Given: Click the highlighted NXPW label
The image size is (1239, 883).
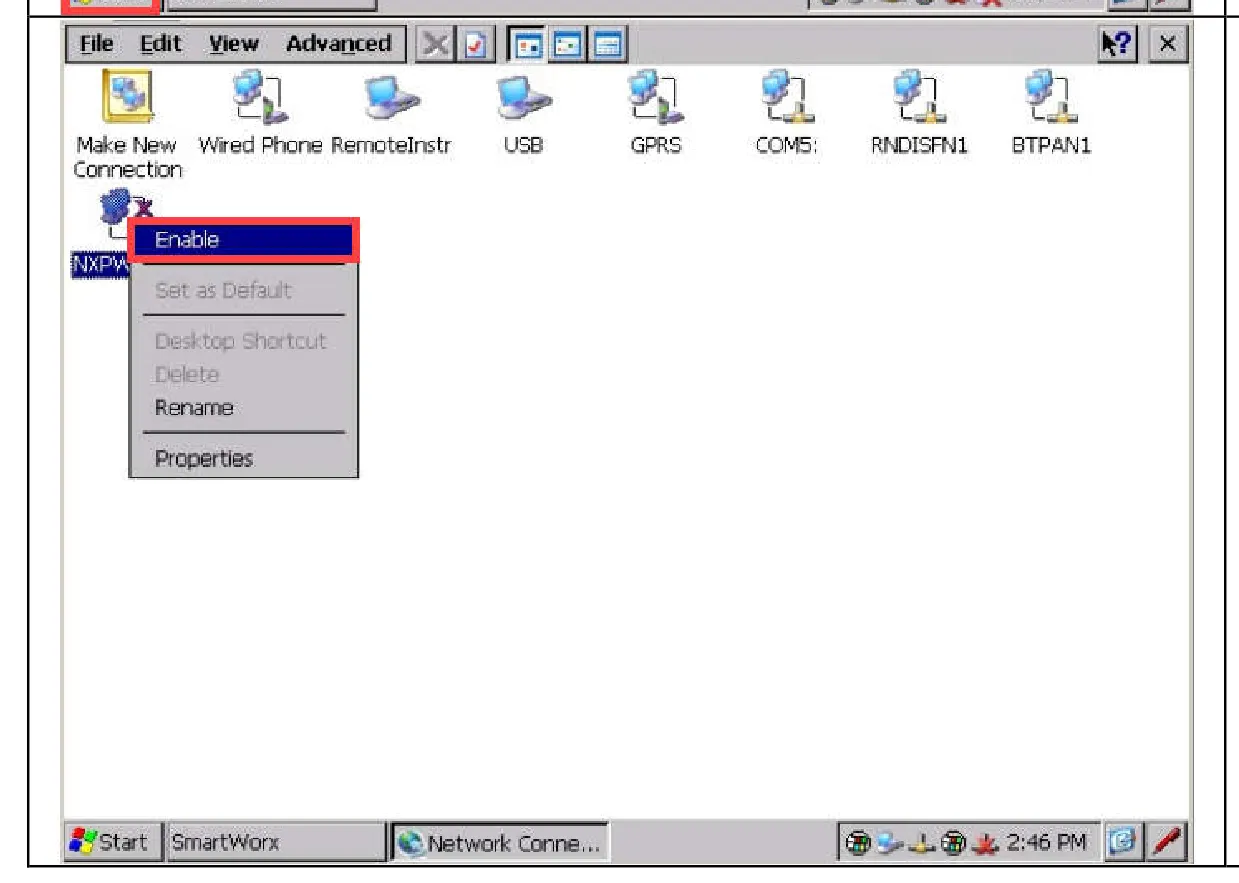Looking at the screenshot, I should tap(101, 264).
